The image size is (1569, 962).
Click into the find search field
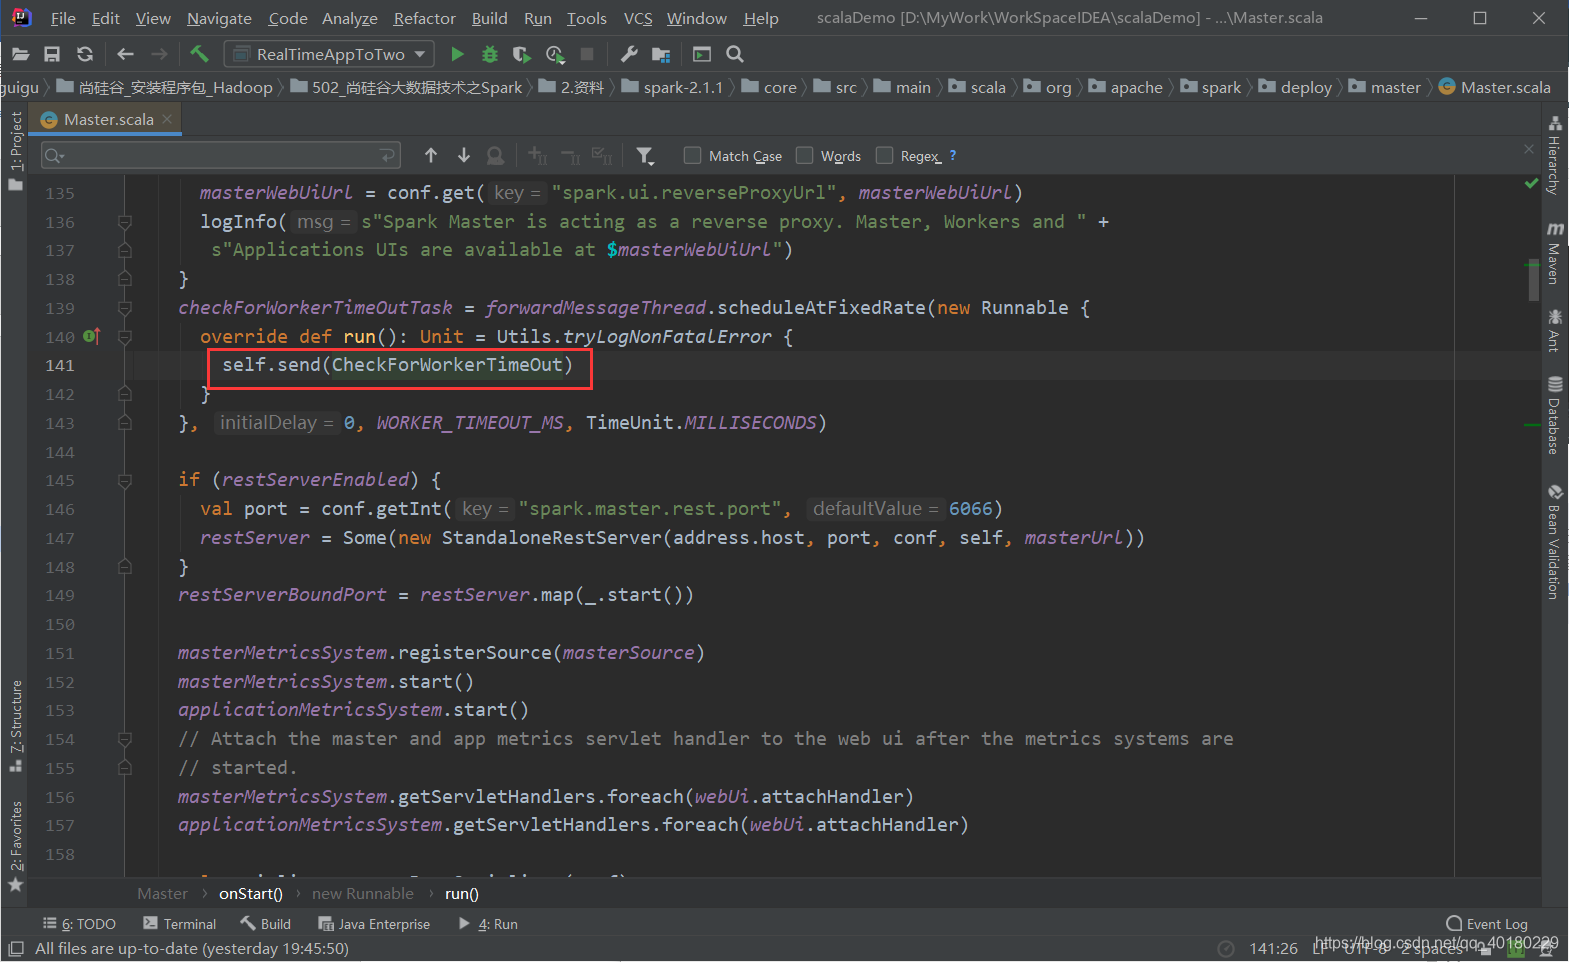coord(221,155)
